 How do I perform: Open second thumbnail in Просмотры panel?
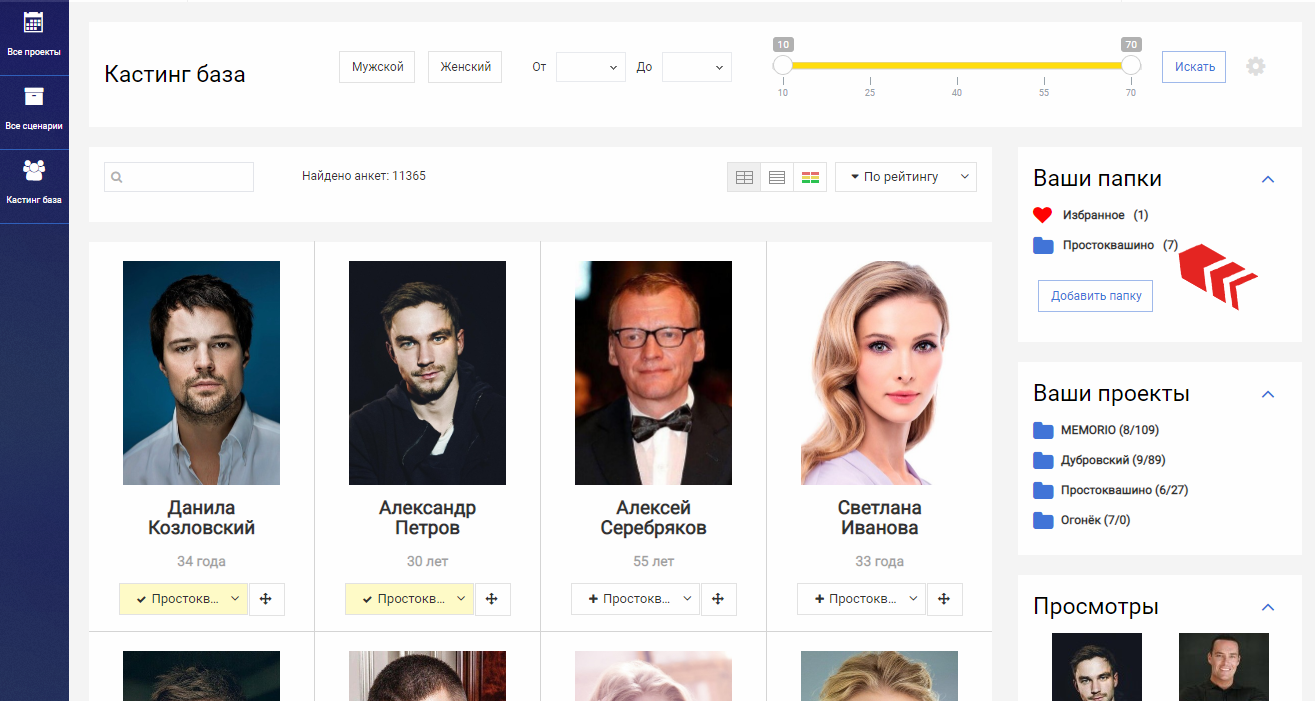[x=1224, y=667]
